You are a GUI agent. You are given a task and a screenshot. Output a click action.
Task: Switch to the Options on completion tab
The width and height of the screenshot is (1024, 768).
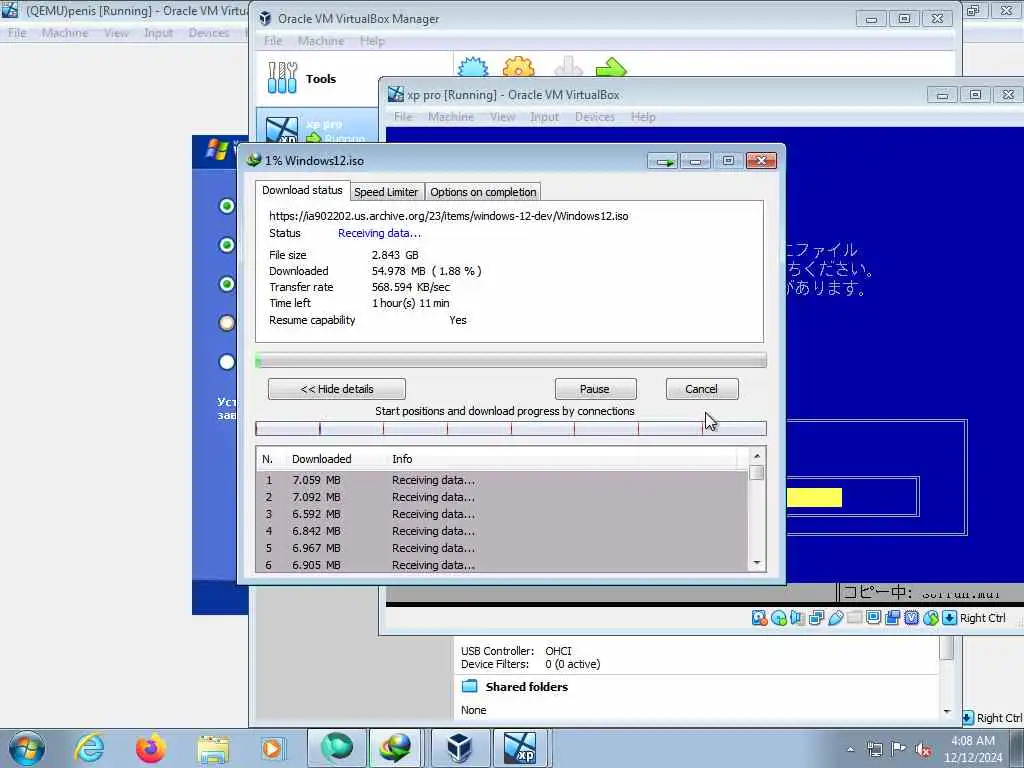pos(483,192)
